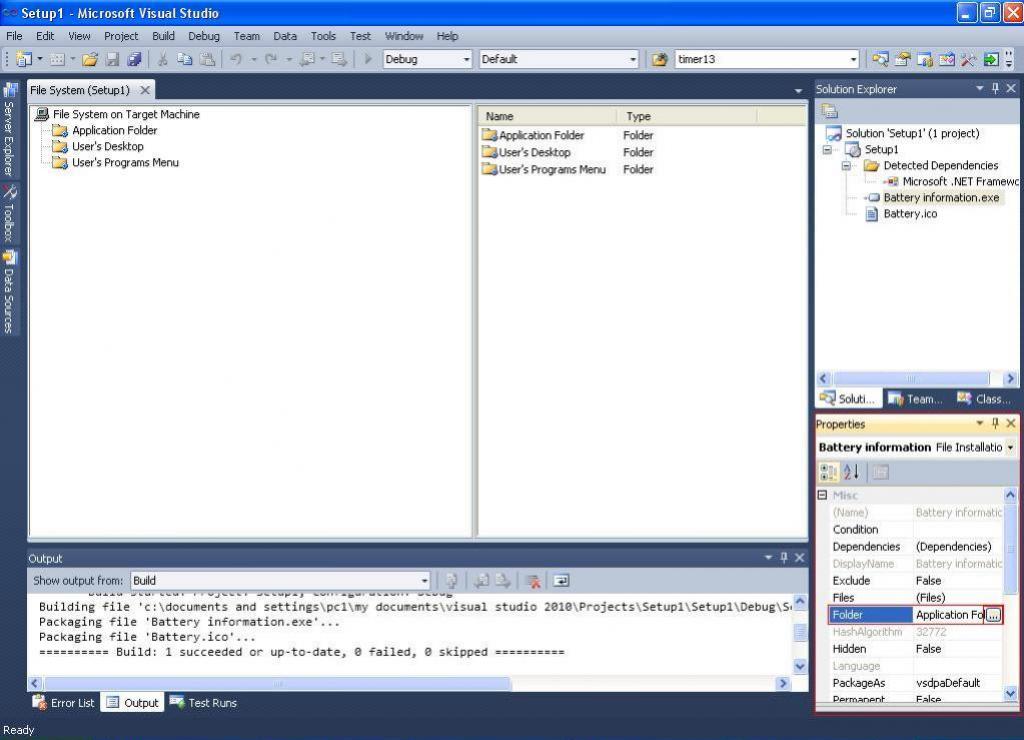
Task: Switch to the Error List tab
Action: (64, 703)
